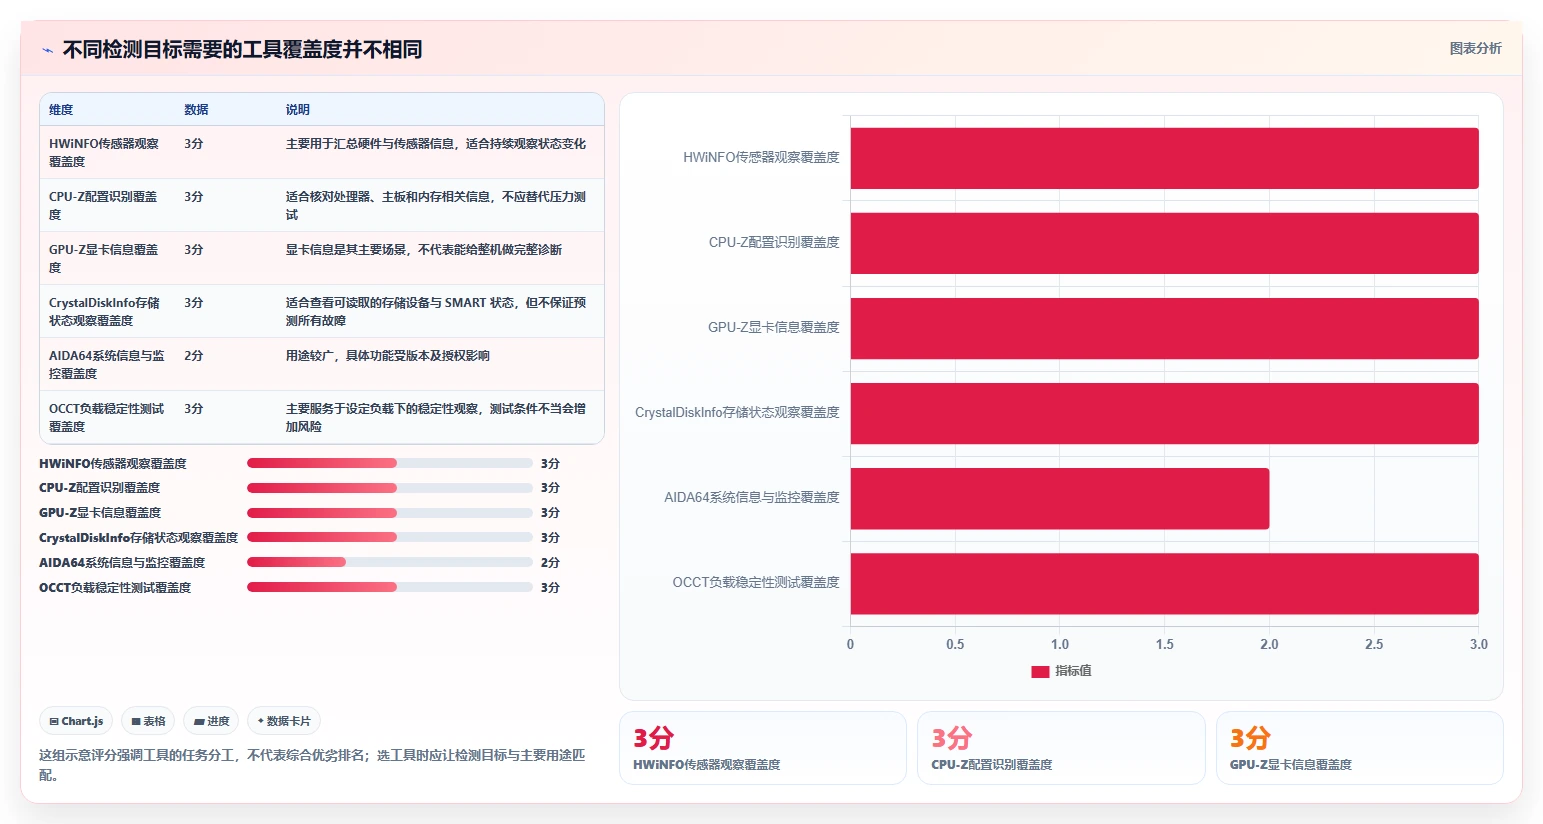
Task: Click the GPU-Z chart bar
Action: 1164,328
